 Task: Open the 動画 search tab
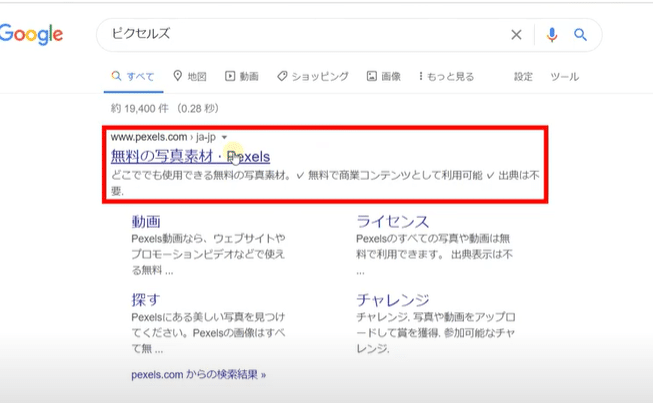242,77
